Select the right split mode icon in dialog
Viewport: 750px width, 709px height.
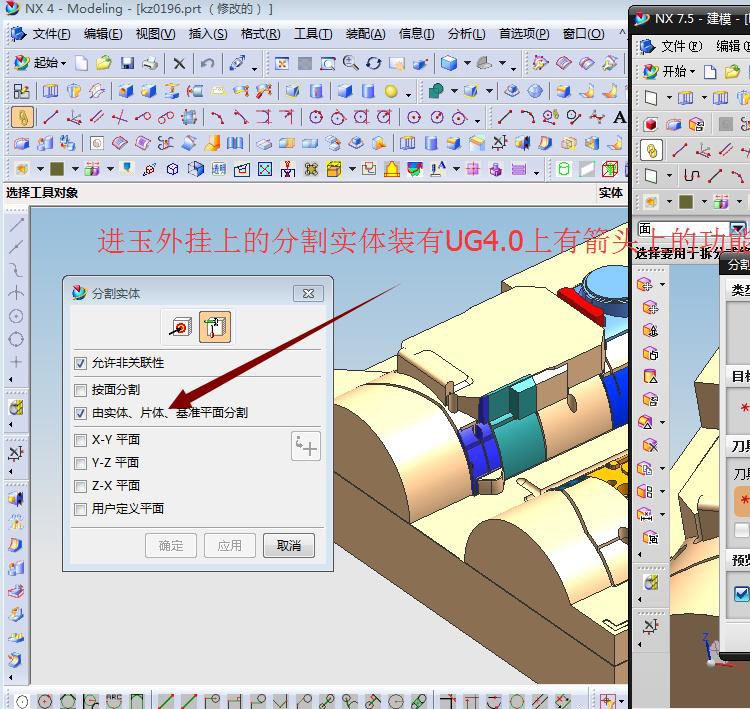[x=215, y=327]
